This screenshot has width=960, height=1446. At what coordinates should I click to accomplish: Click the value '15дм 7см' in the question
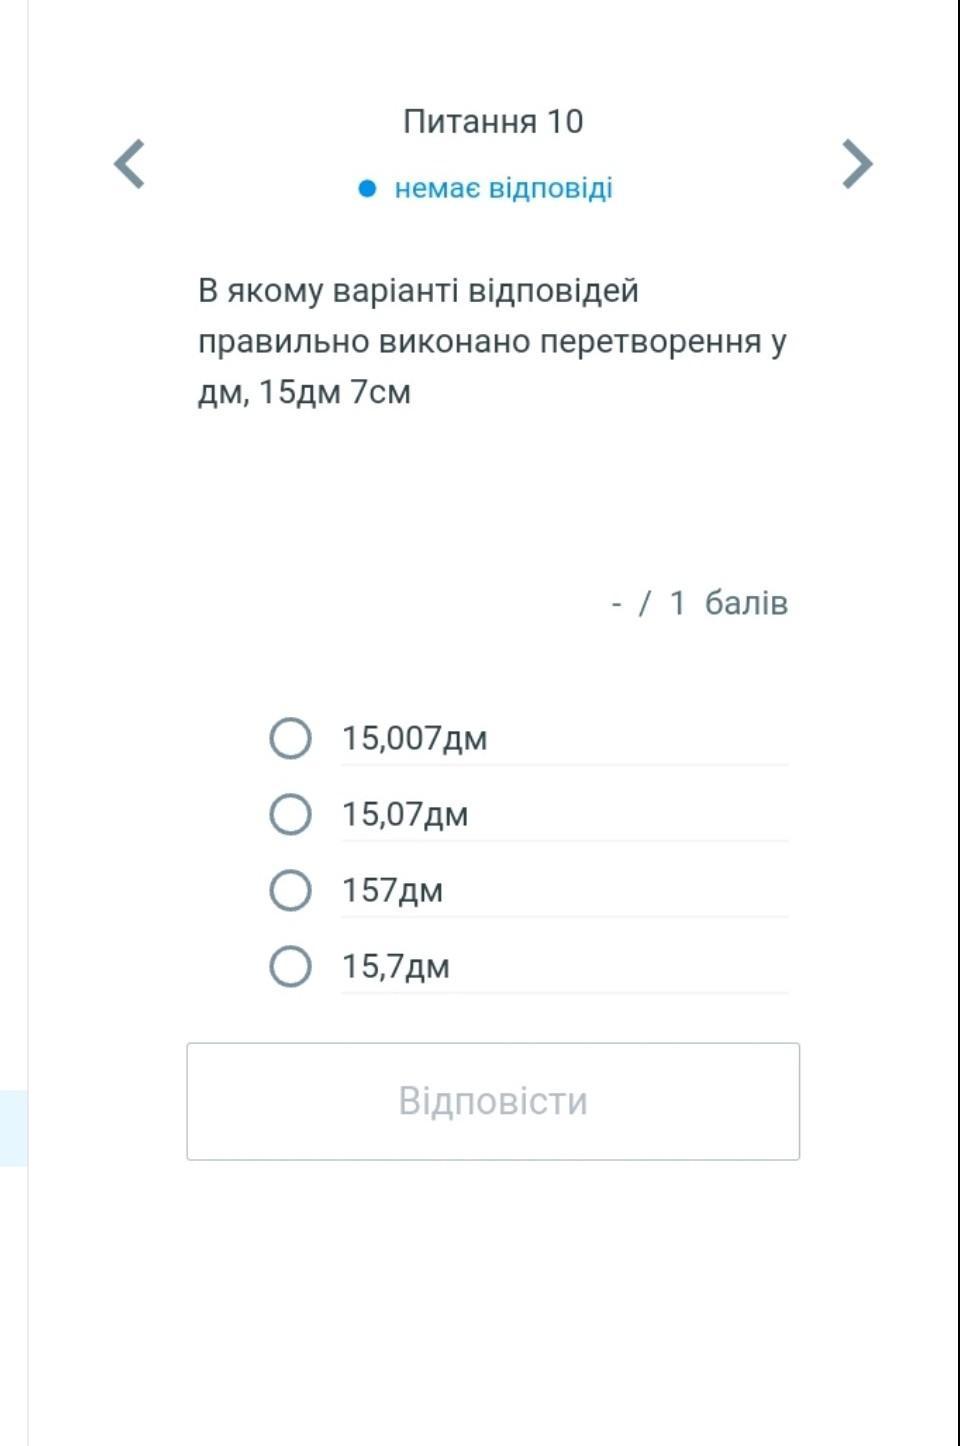(335, 392)
